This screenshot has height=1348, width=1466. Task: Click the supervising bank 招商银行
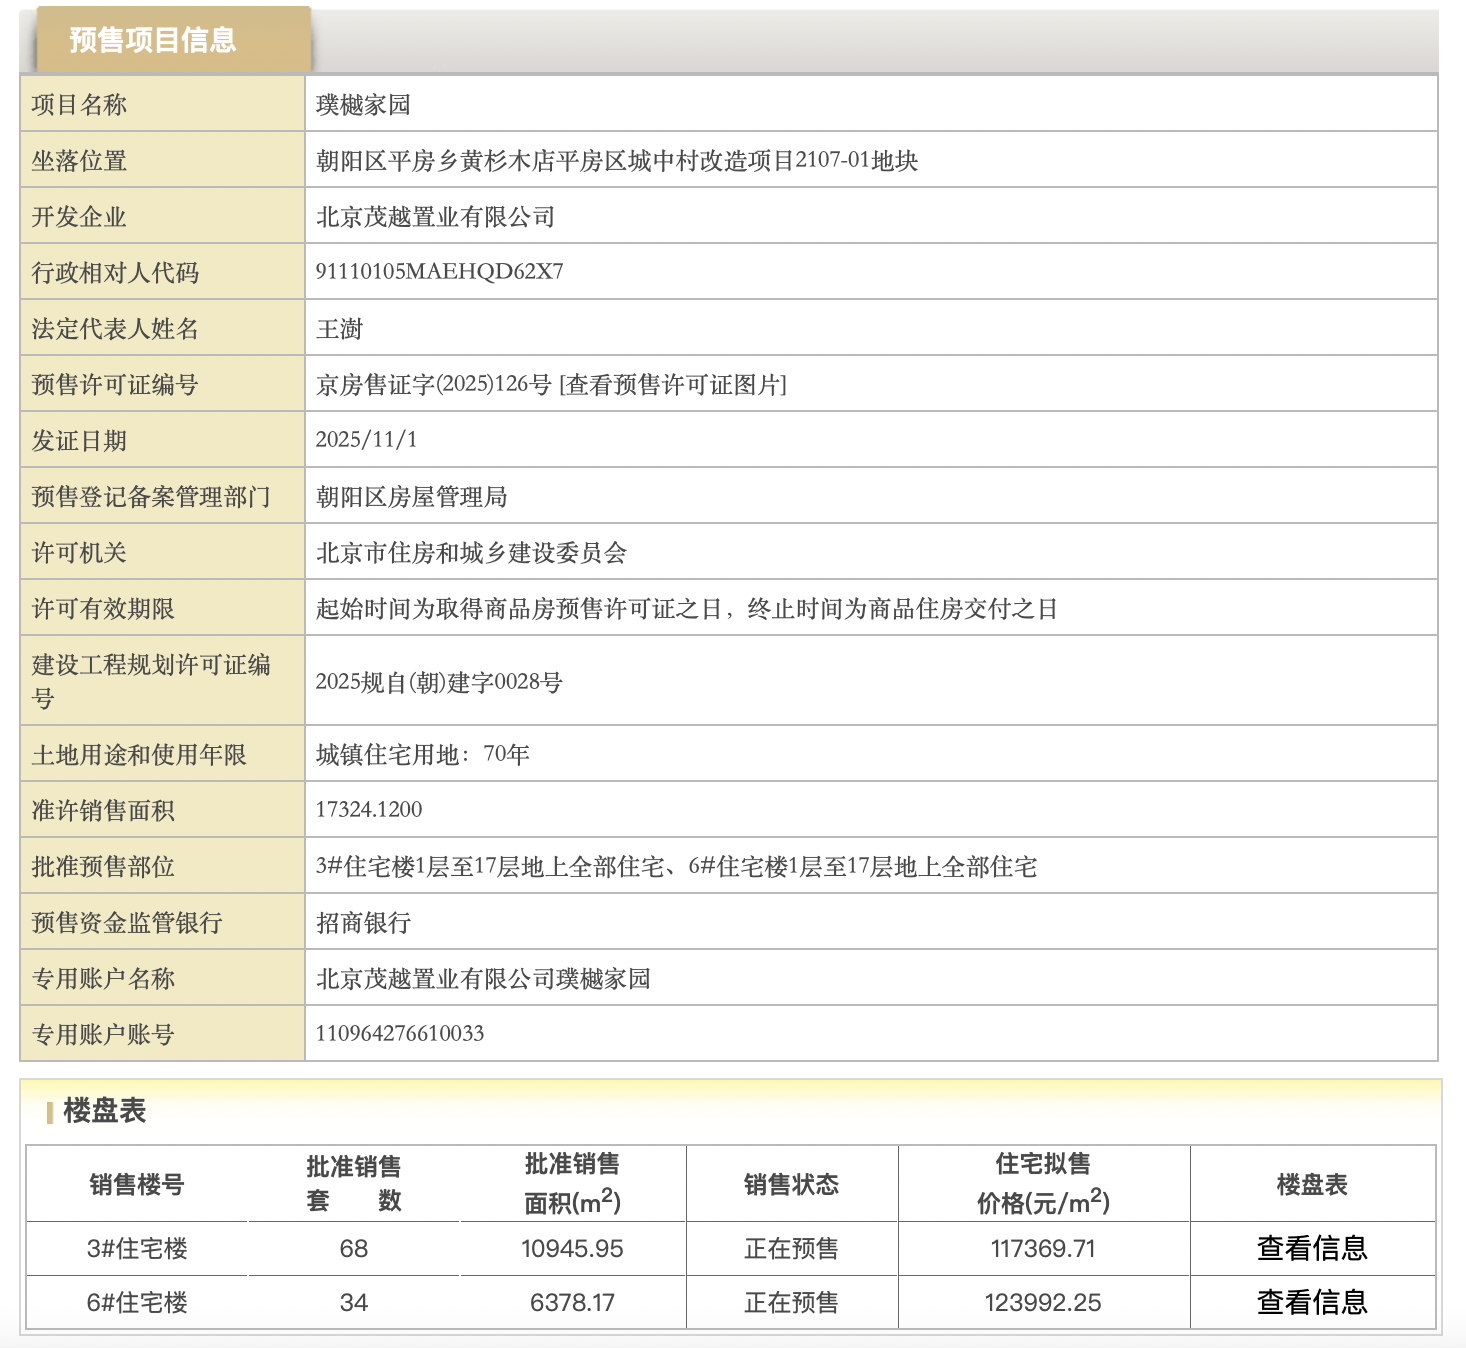tap(363, 923)
